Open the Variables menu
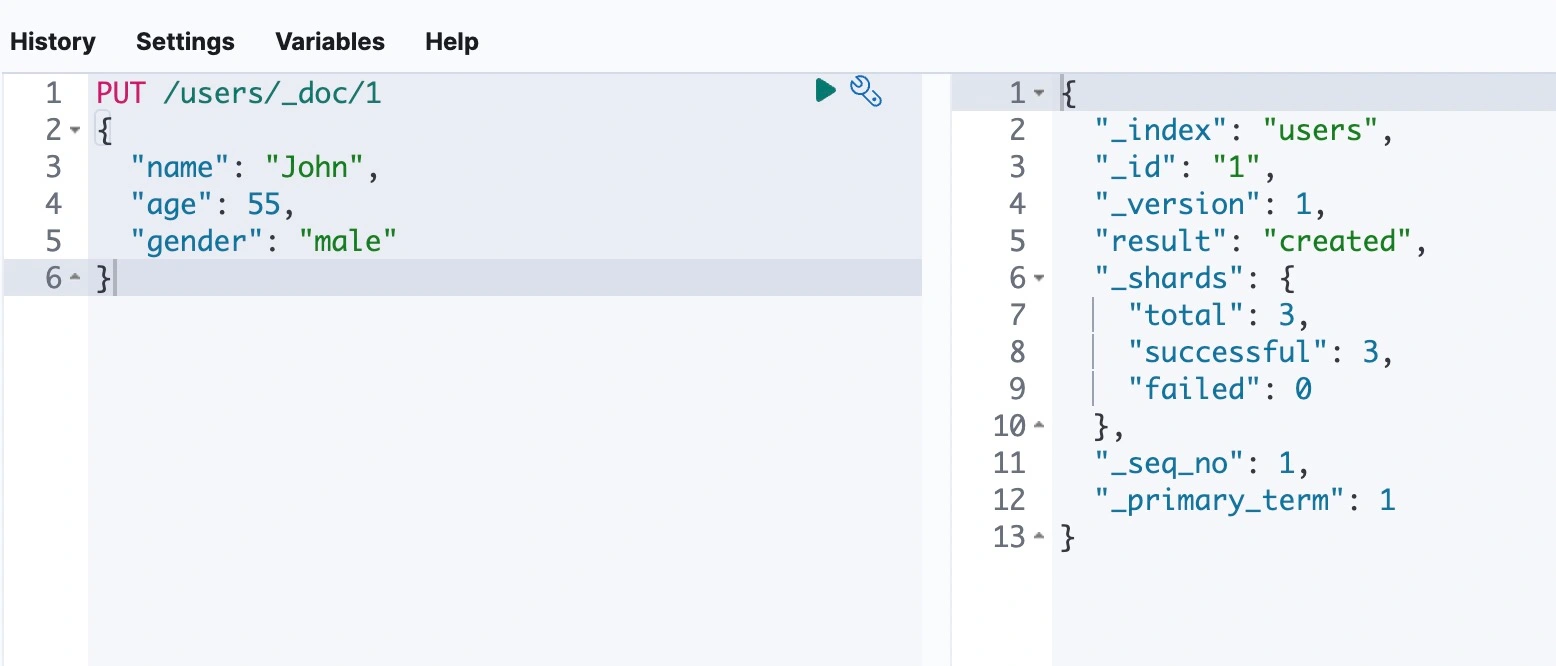 (x=330, y=42)
